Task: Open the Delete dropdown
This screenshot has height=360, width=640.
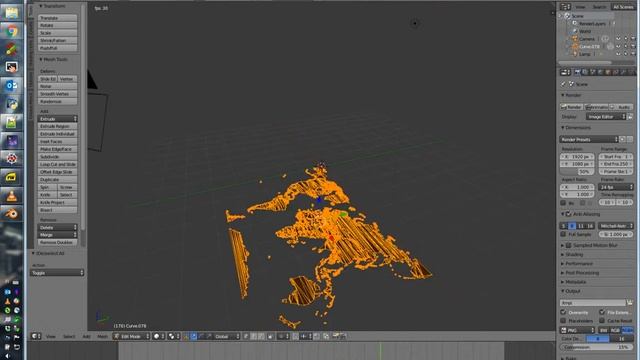Action: [x=58, y=227]
